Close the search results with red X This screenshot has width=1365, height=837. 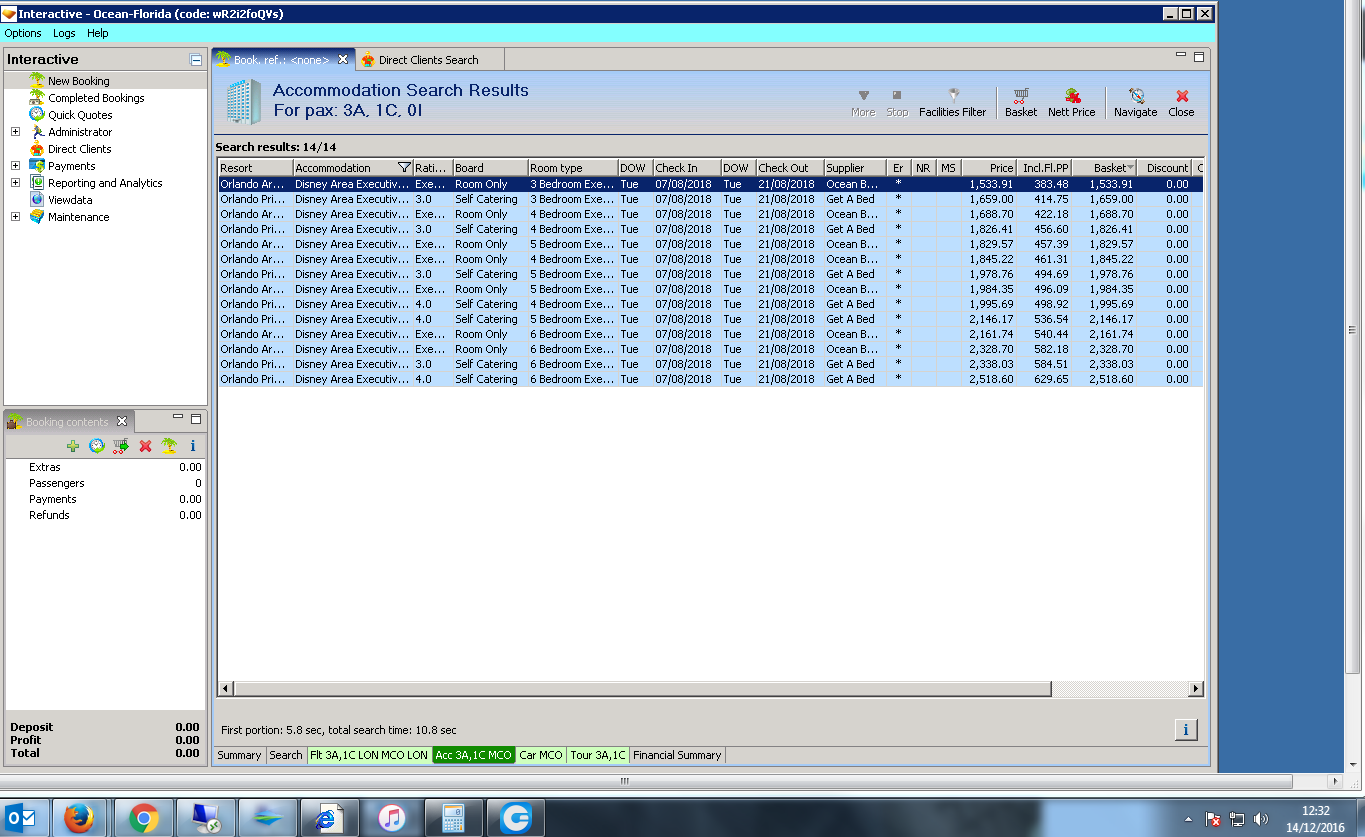click(1181, 102)
